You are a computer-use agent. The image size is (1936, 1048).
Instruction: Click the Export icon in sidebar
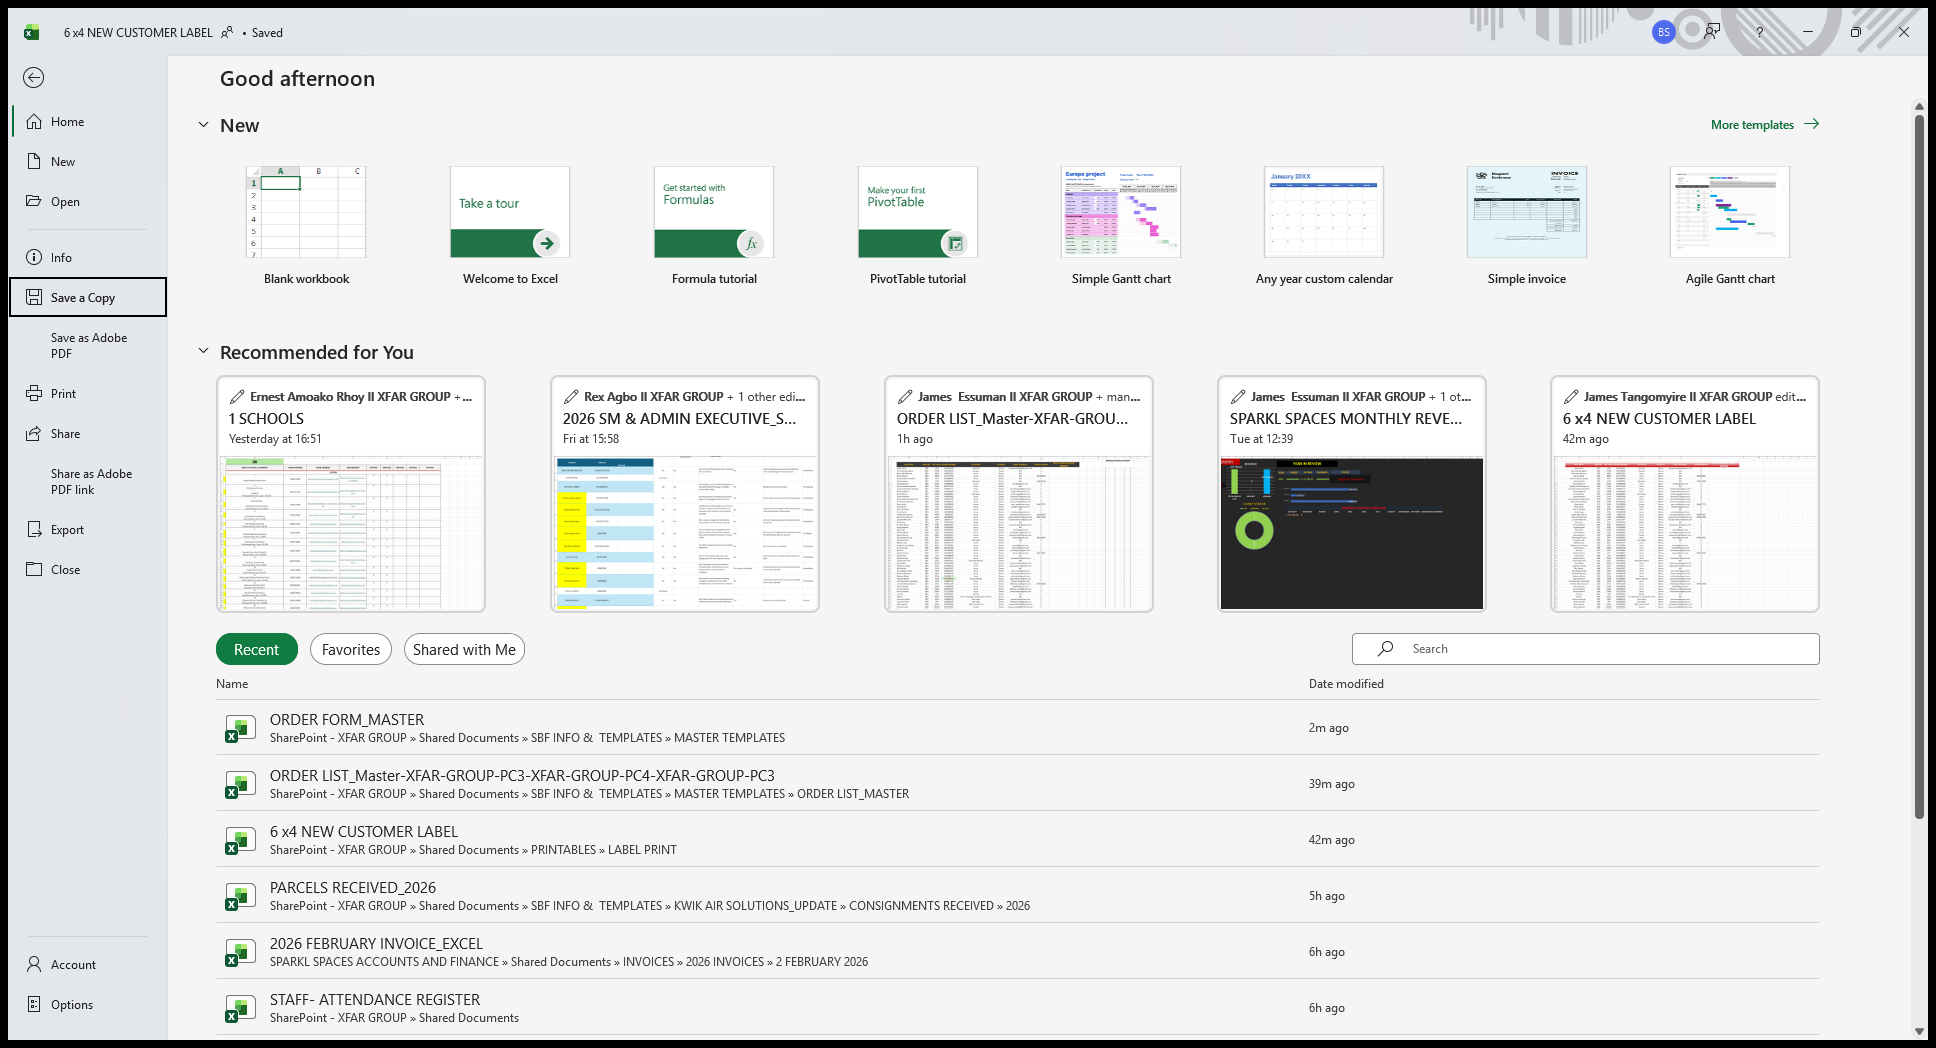click(34, 530)
